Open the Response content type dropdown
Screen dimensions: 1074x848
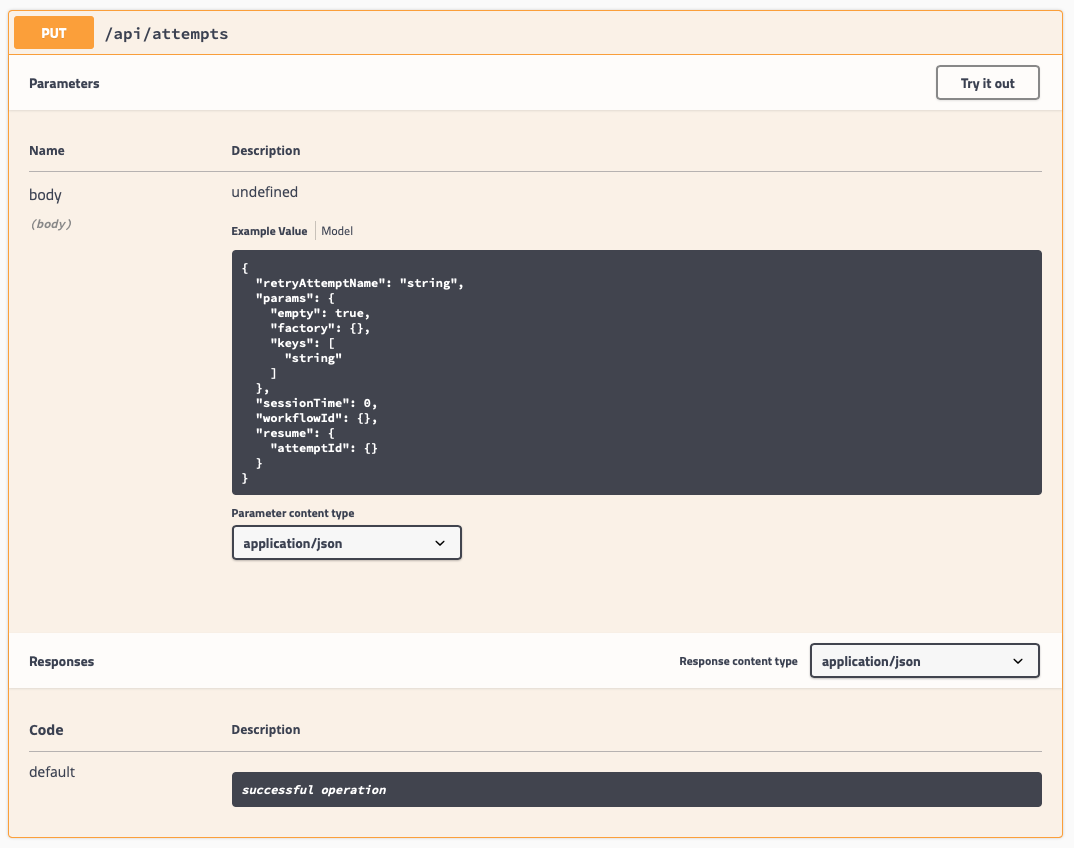925,660
